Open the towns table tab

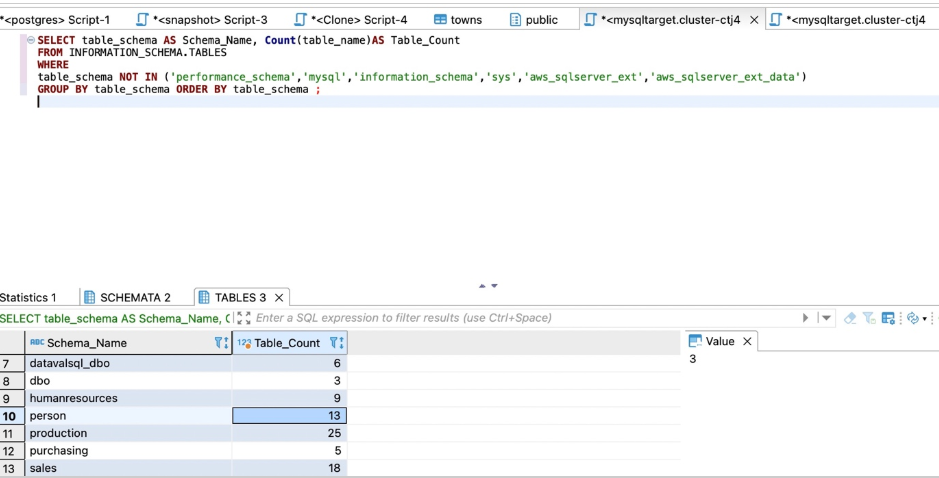[x=458, y=20]
